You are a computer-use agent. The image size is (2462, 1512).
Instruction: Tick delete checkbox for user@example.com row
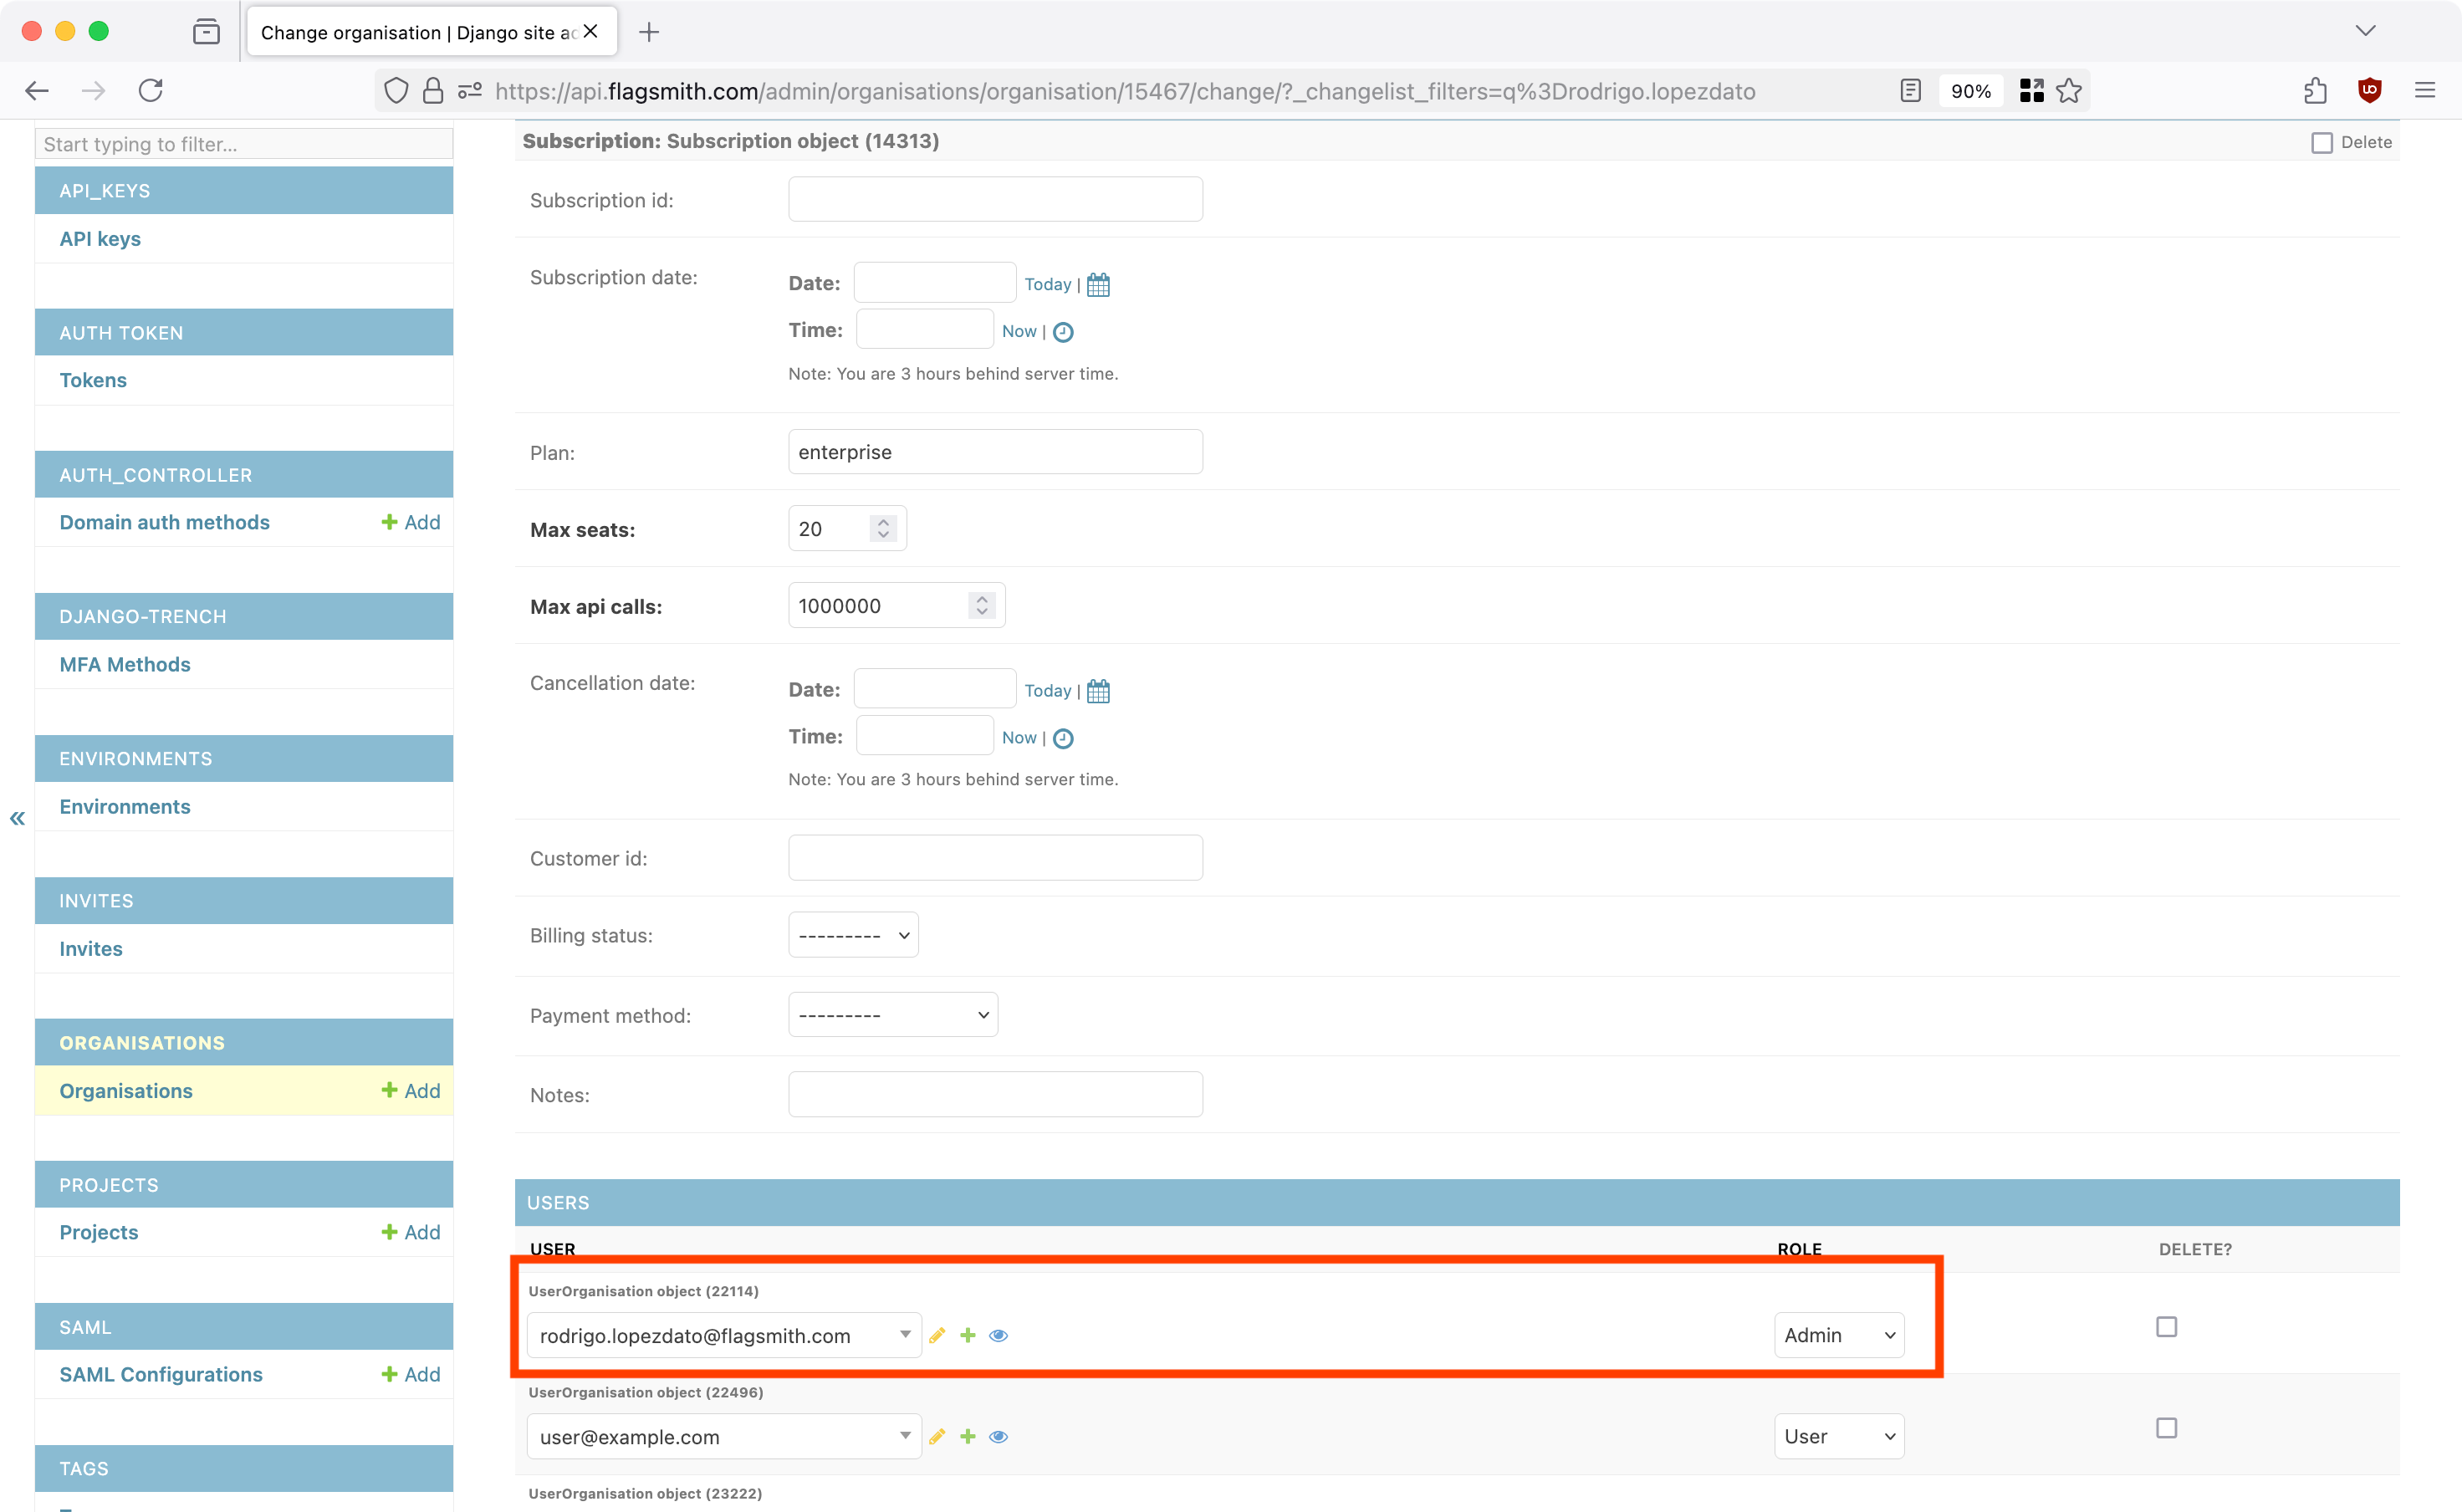[2166, 1428]
